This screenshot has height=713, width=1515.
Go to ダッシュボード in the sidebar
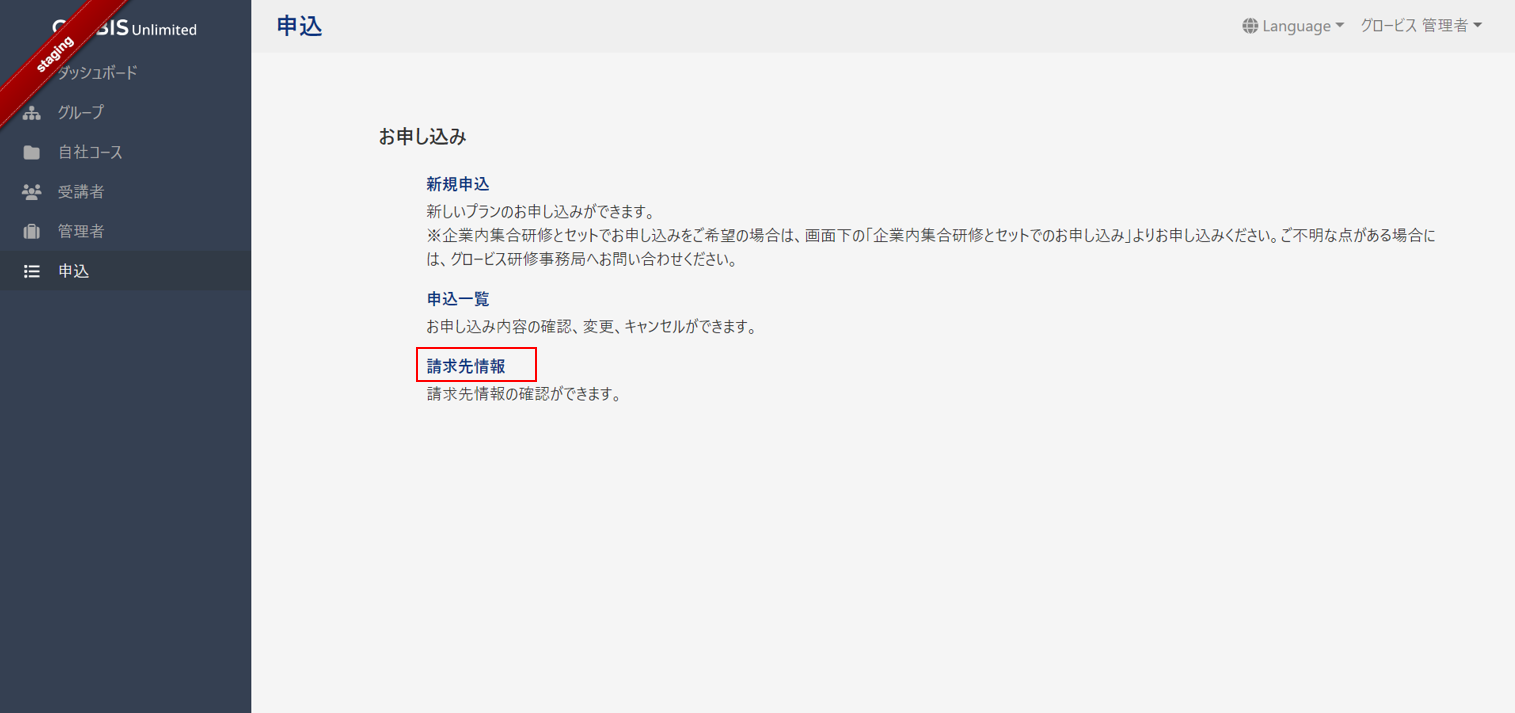click(125, 73)
